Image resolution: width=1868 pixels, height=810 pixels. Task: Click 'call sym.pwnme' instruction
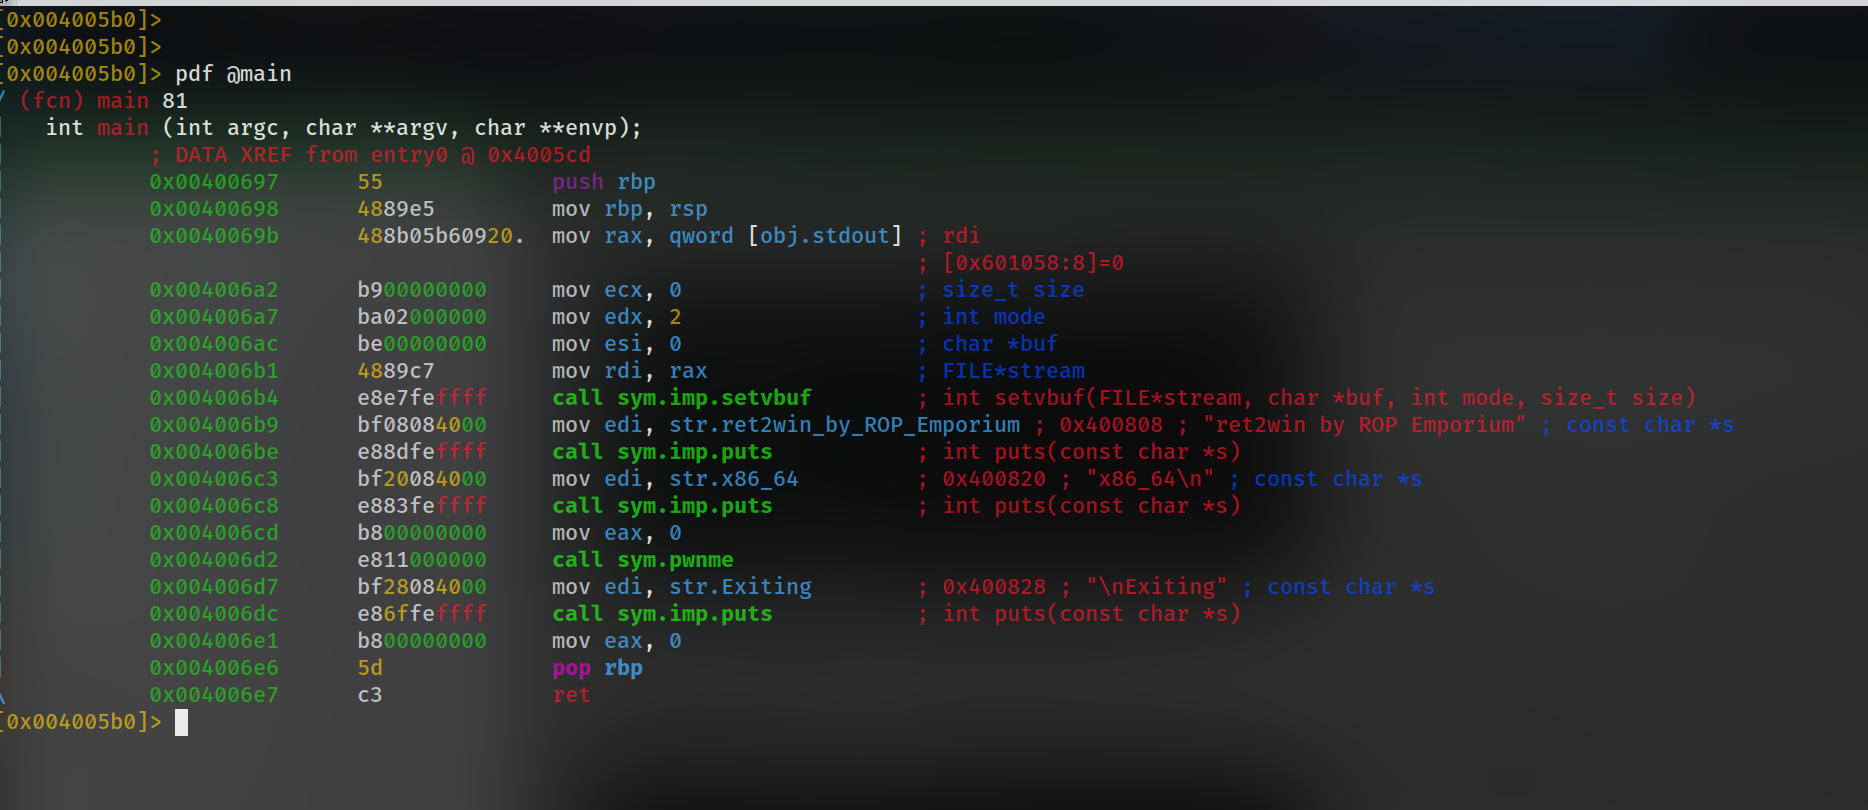(642, 560)
